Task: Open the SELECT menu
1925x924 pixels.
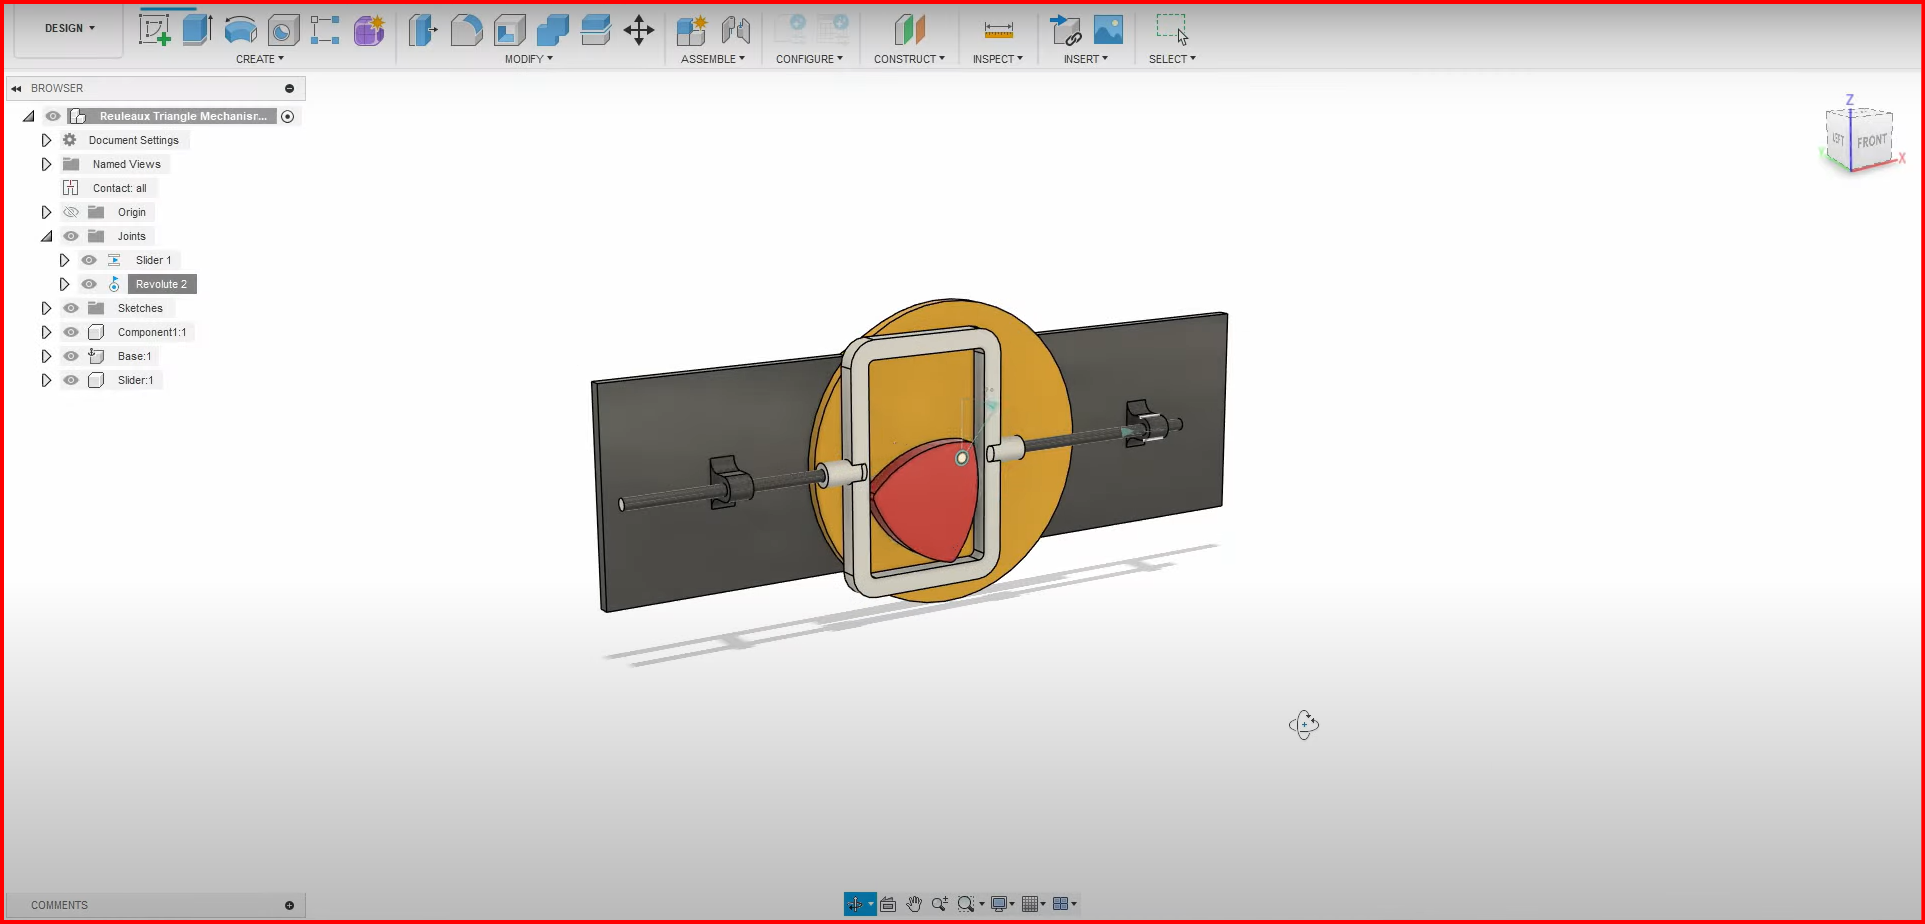Action: pyautogui.click(x=1172, y=59)
